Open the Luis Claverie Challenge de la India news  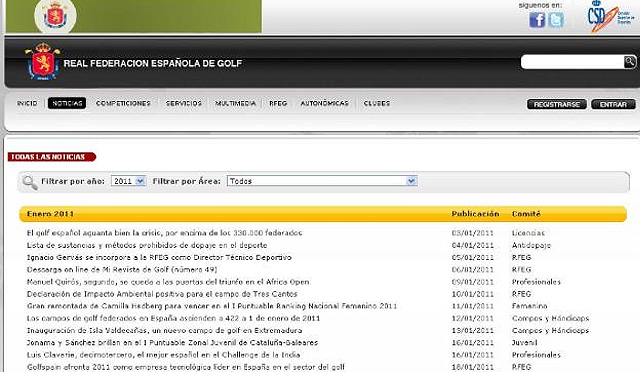163,355
